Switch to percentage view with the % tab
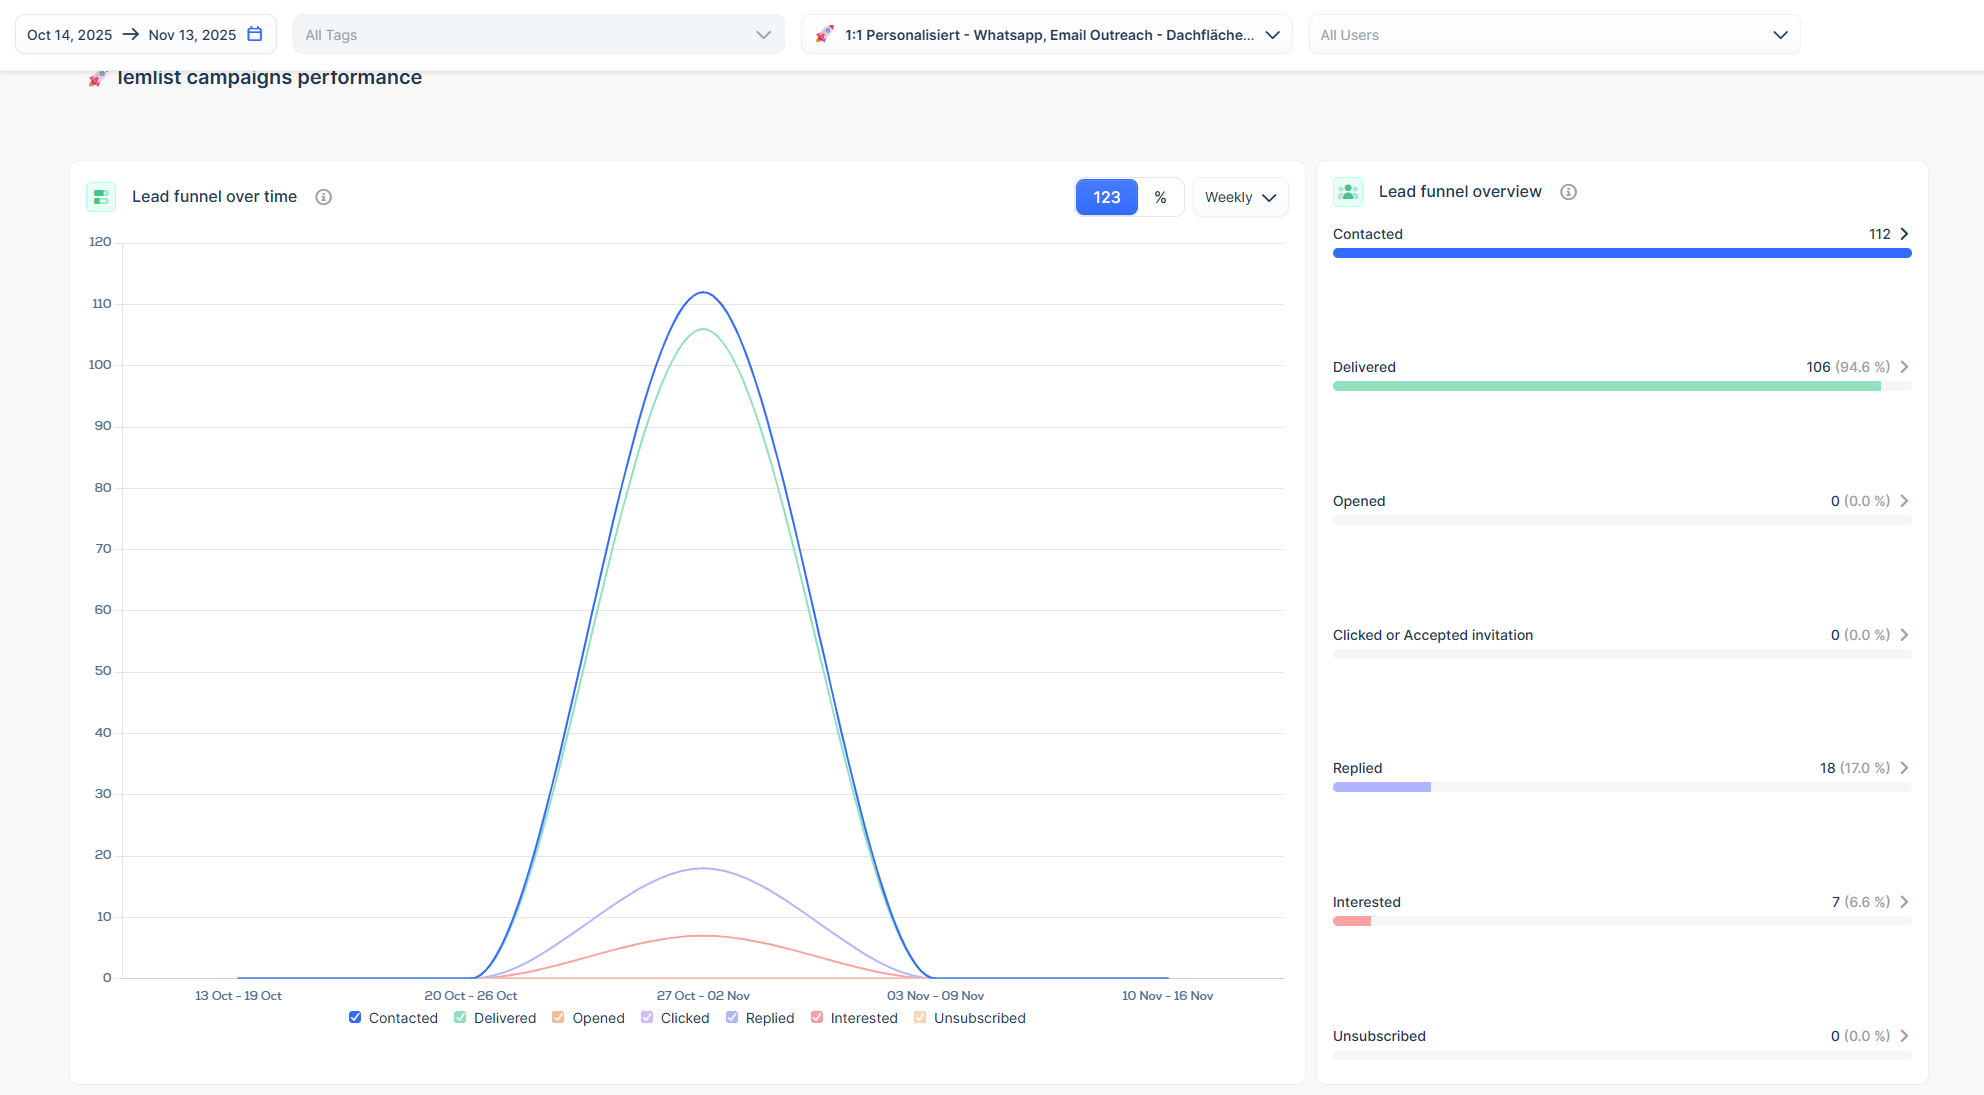Screen dimensions: 1984x1095 click(1160, 196)
